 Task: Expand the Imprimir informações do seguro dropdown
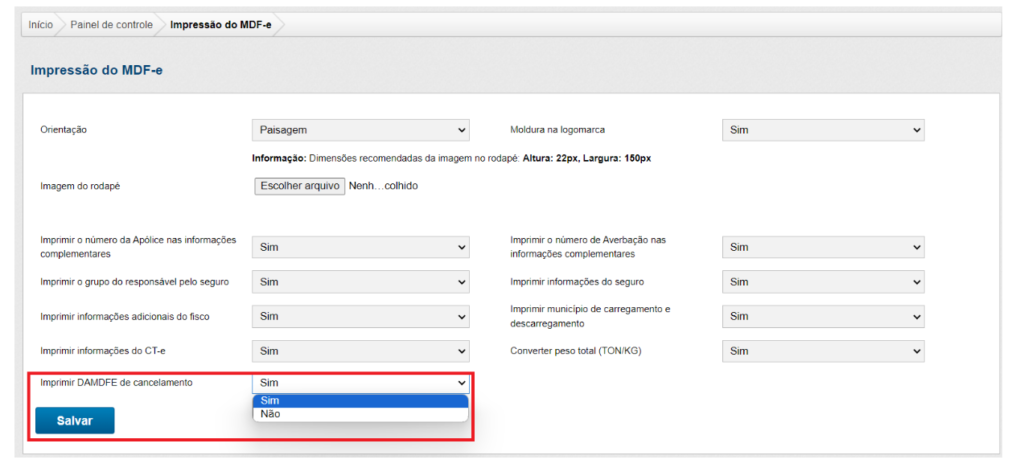pyautogui.click(x=822, y=282)
